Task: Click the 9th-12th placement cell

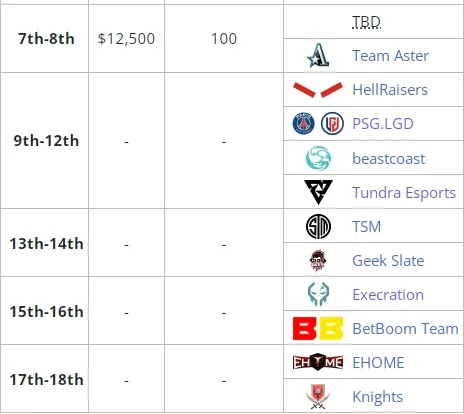Action: point(45,141)
